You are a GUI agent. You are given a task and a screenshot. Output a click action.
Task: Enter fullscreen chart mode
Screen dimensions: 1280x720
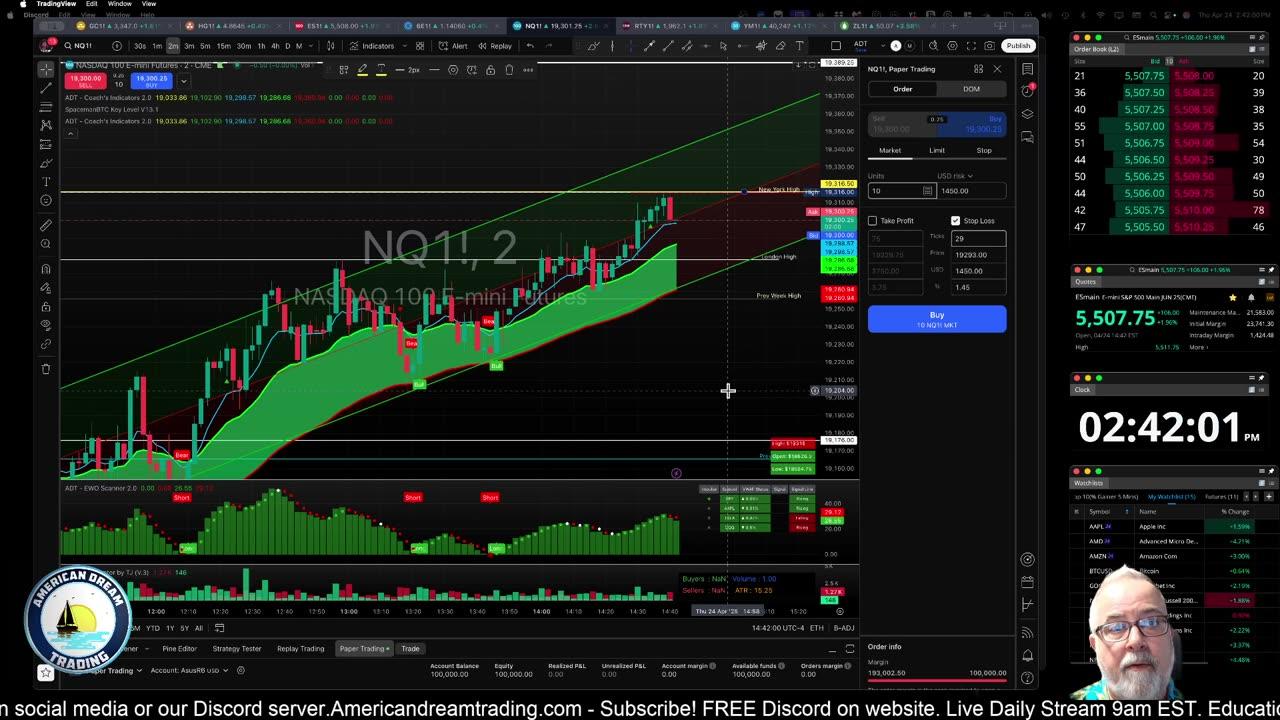tap(970, 46)
